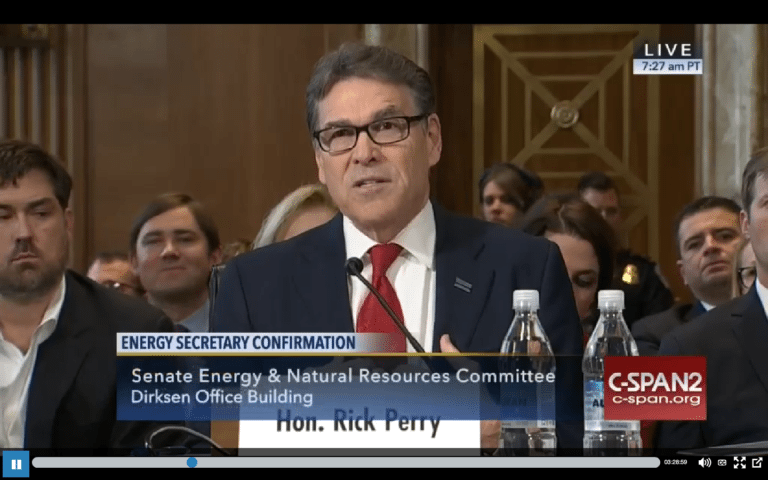Click the Senate Energy & Natural Resources Committee caption

[x=343, y=376]
